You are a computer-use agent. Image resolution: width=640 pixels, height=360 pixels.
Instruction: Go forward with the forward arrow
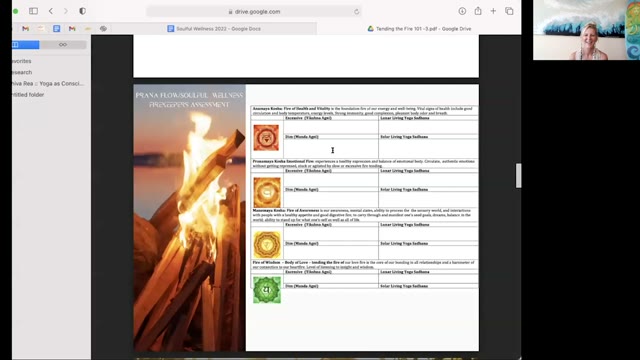(66, 11)
